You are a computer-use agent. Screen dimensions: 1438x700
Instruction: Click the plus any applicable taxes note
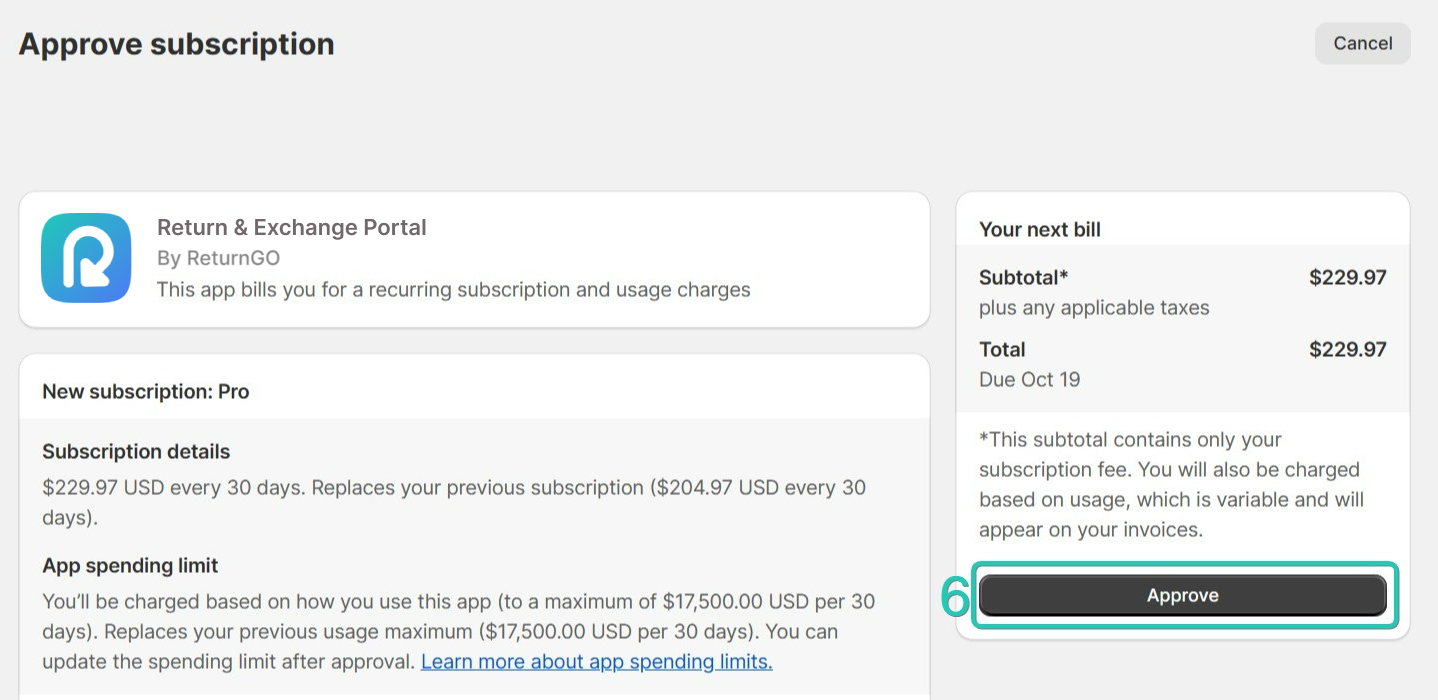[x=1094, y=307]
